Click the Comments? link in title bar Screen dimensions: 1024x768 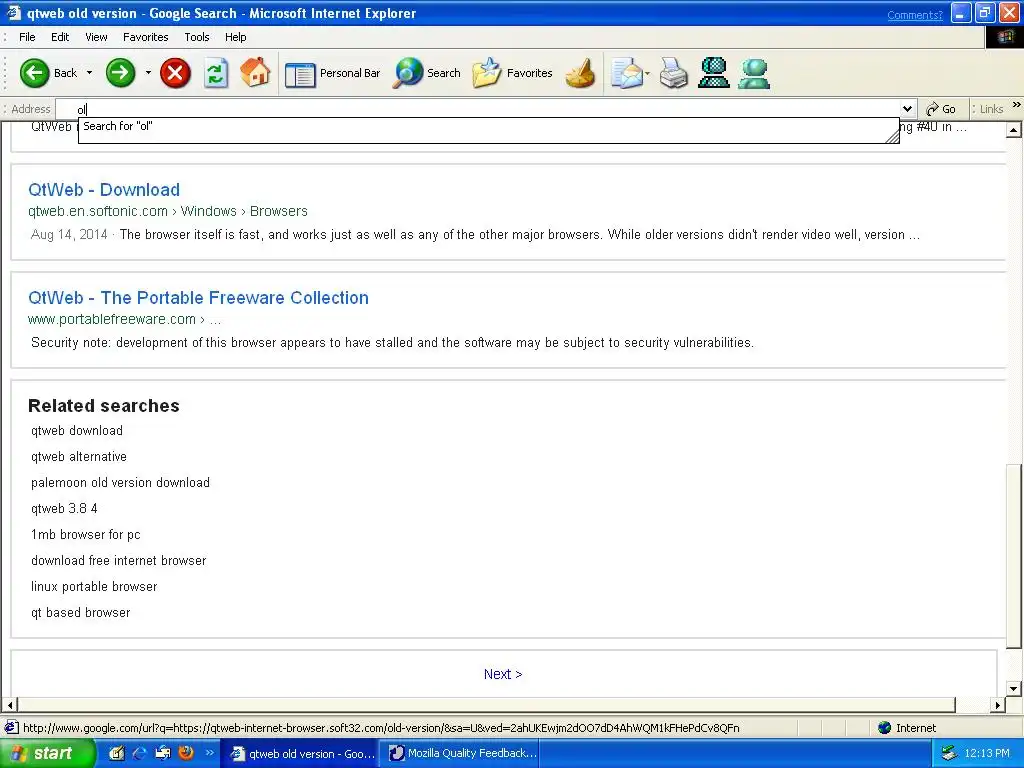pos(915,15)
